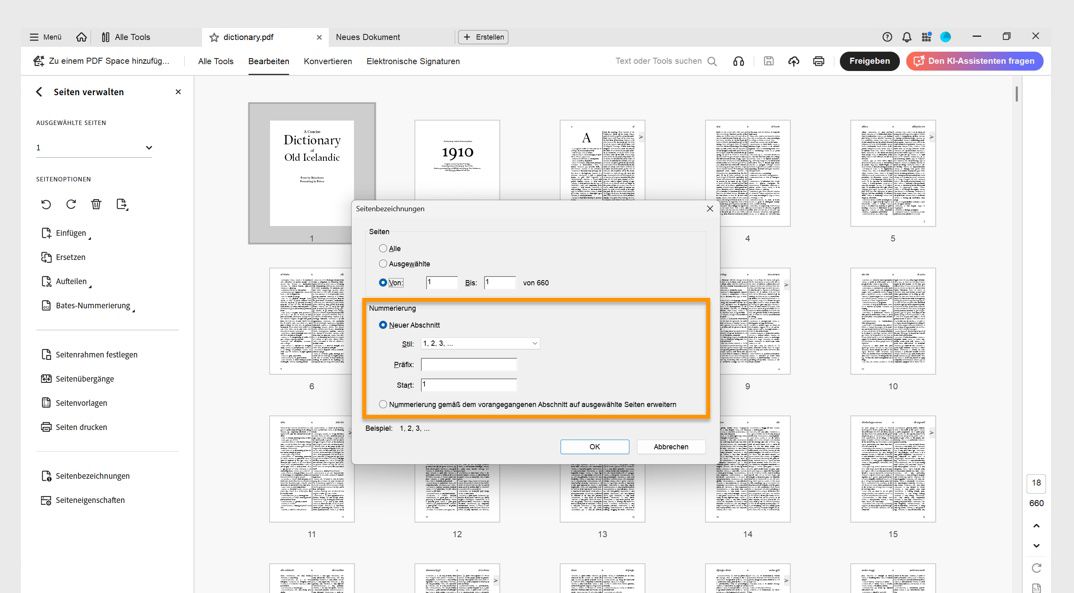Click the vertical scrollbar thumb

[1016, 94]
